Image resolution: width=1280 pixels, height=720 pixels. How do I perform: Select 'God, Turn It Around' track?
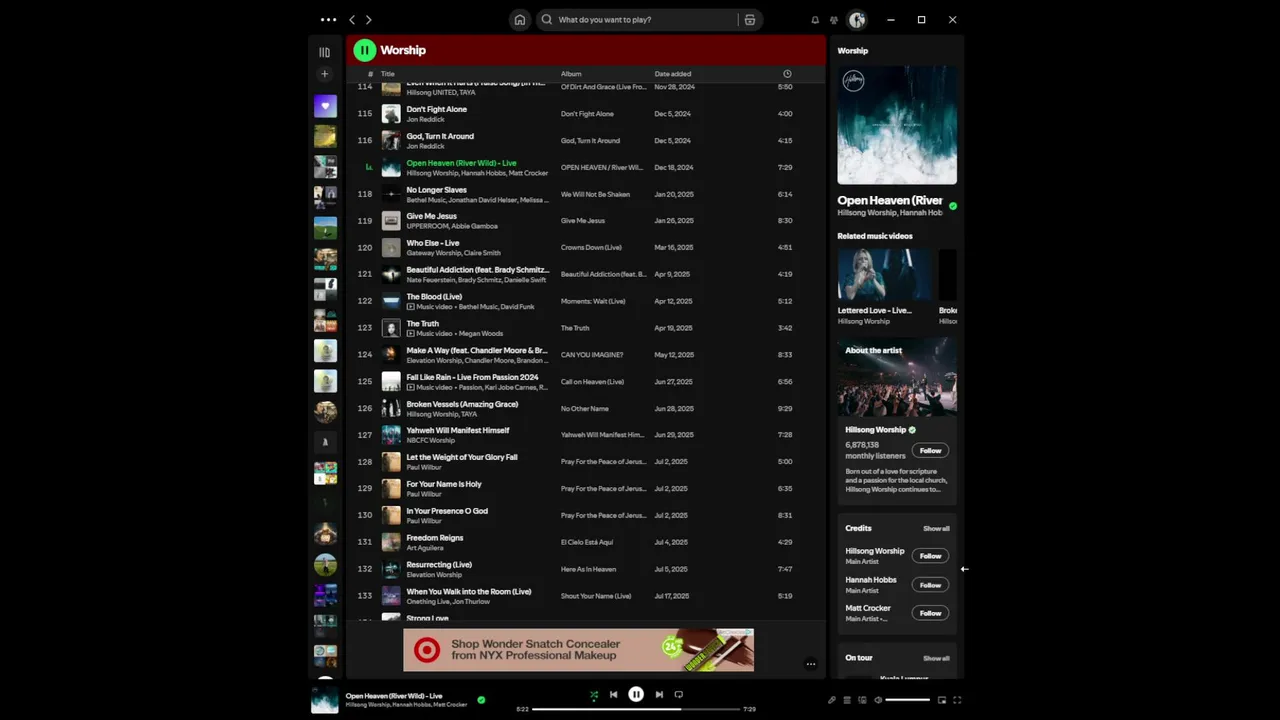click(440, 136)
